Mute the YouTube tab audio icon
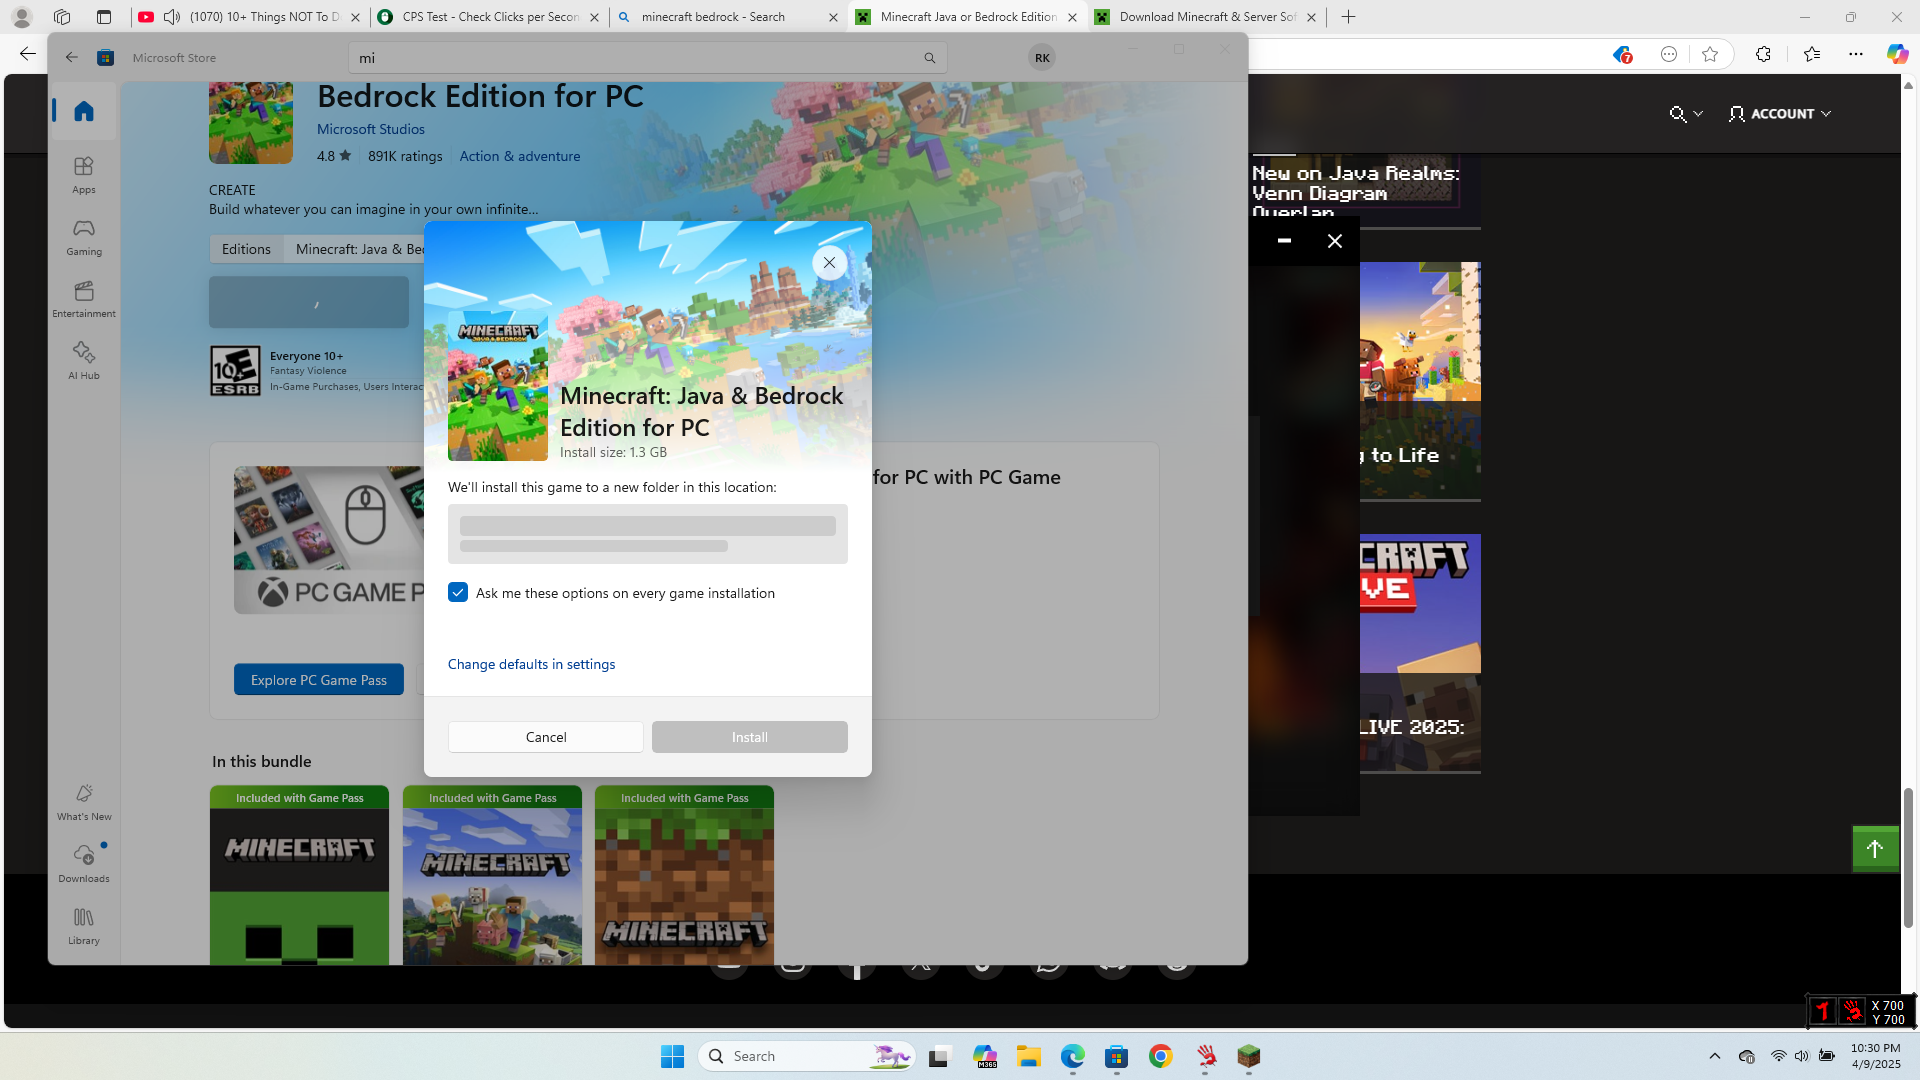The height and width of the screenshot is (1080, 1920). pos(172,17)
